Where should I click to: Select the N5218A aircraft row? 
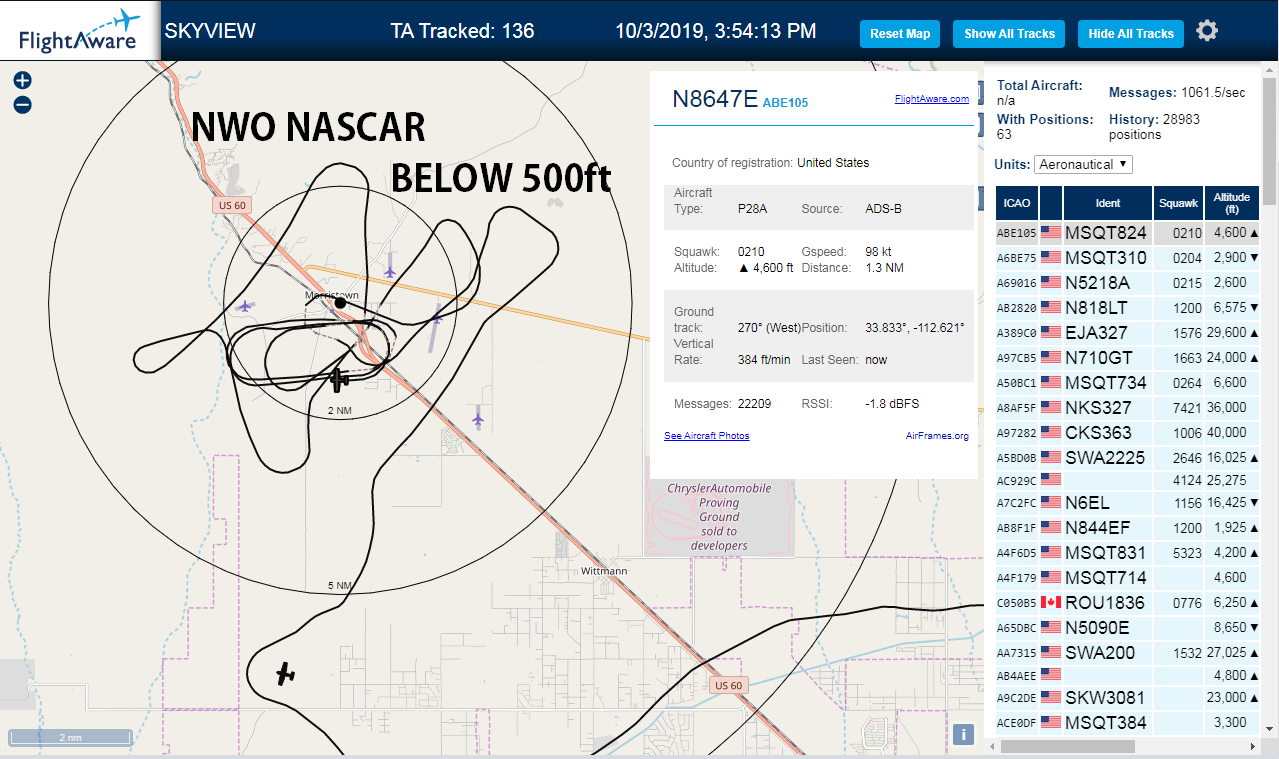click(1128, 283)
